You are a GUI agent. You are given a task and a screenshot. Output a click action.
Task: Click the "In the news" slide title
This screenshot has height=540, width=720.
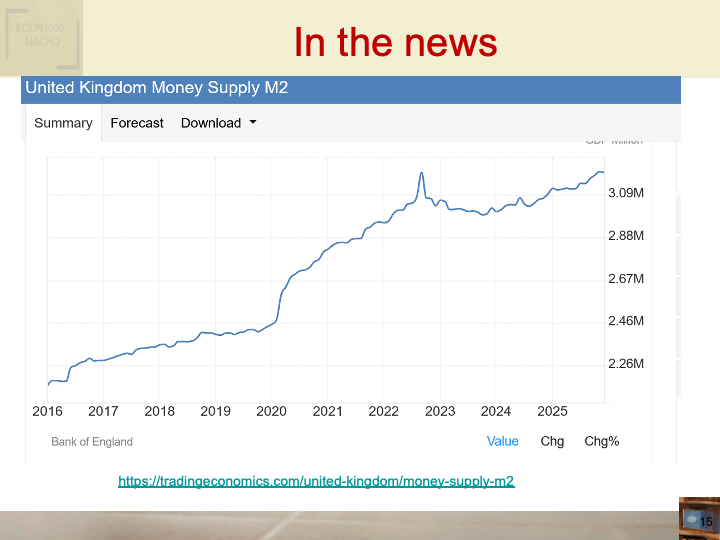pos(395,42)
